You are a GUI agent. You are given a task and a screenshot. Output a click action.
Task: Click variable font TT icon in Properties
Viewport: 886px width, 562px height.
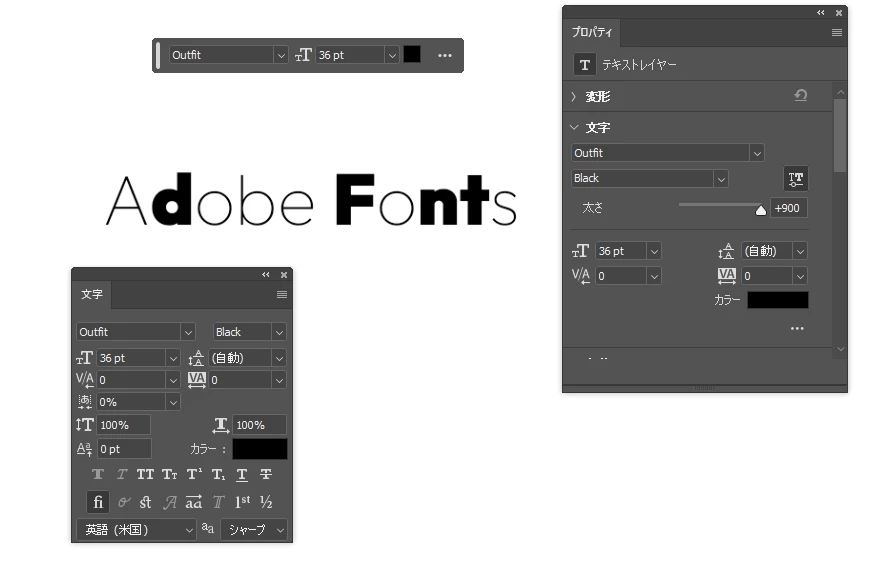click(796, 179)
